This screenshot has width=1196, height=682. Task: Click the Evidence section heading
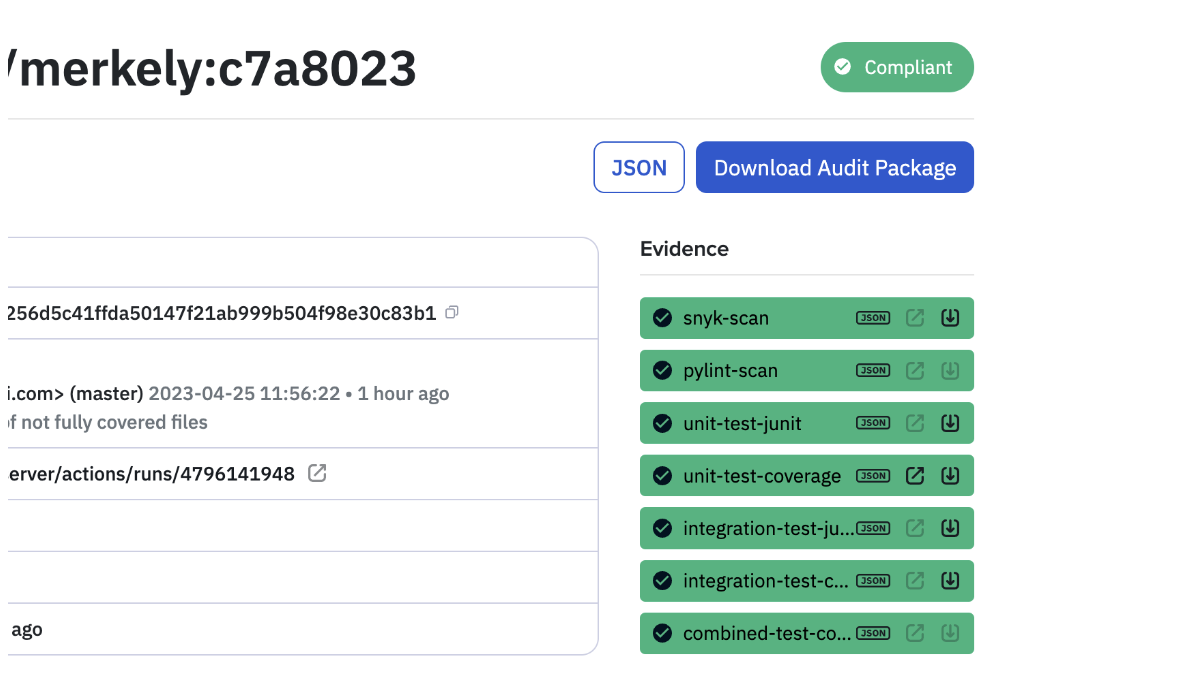tap(684, 249)
